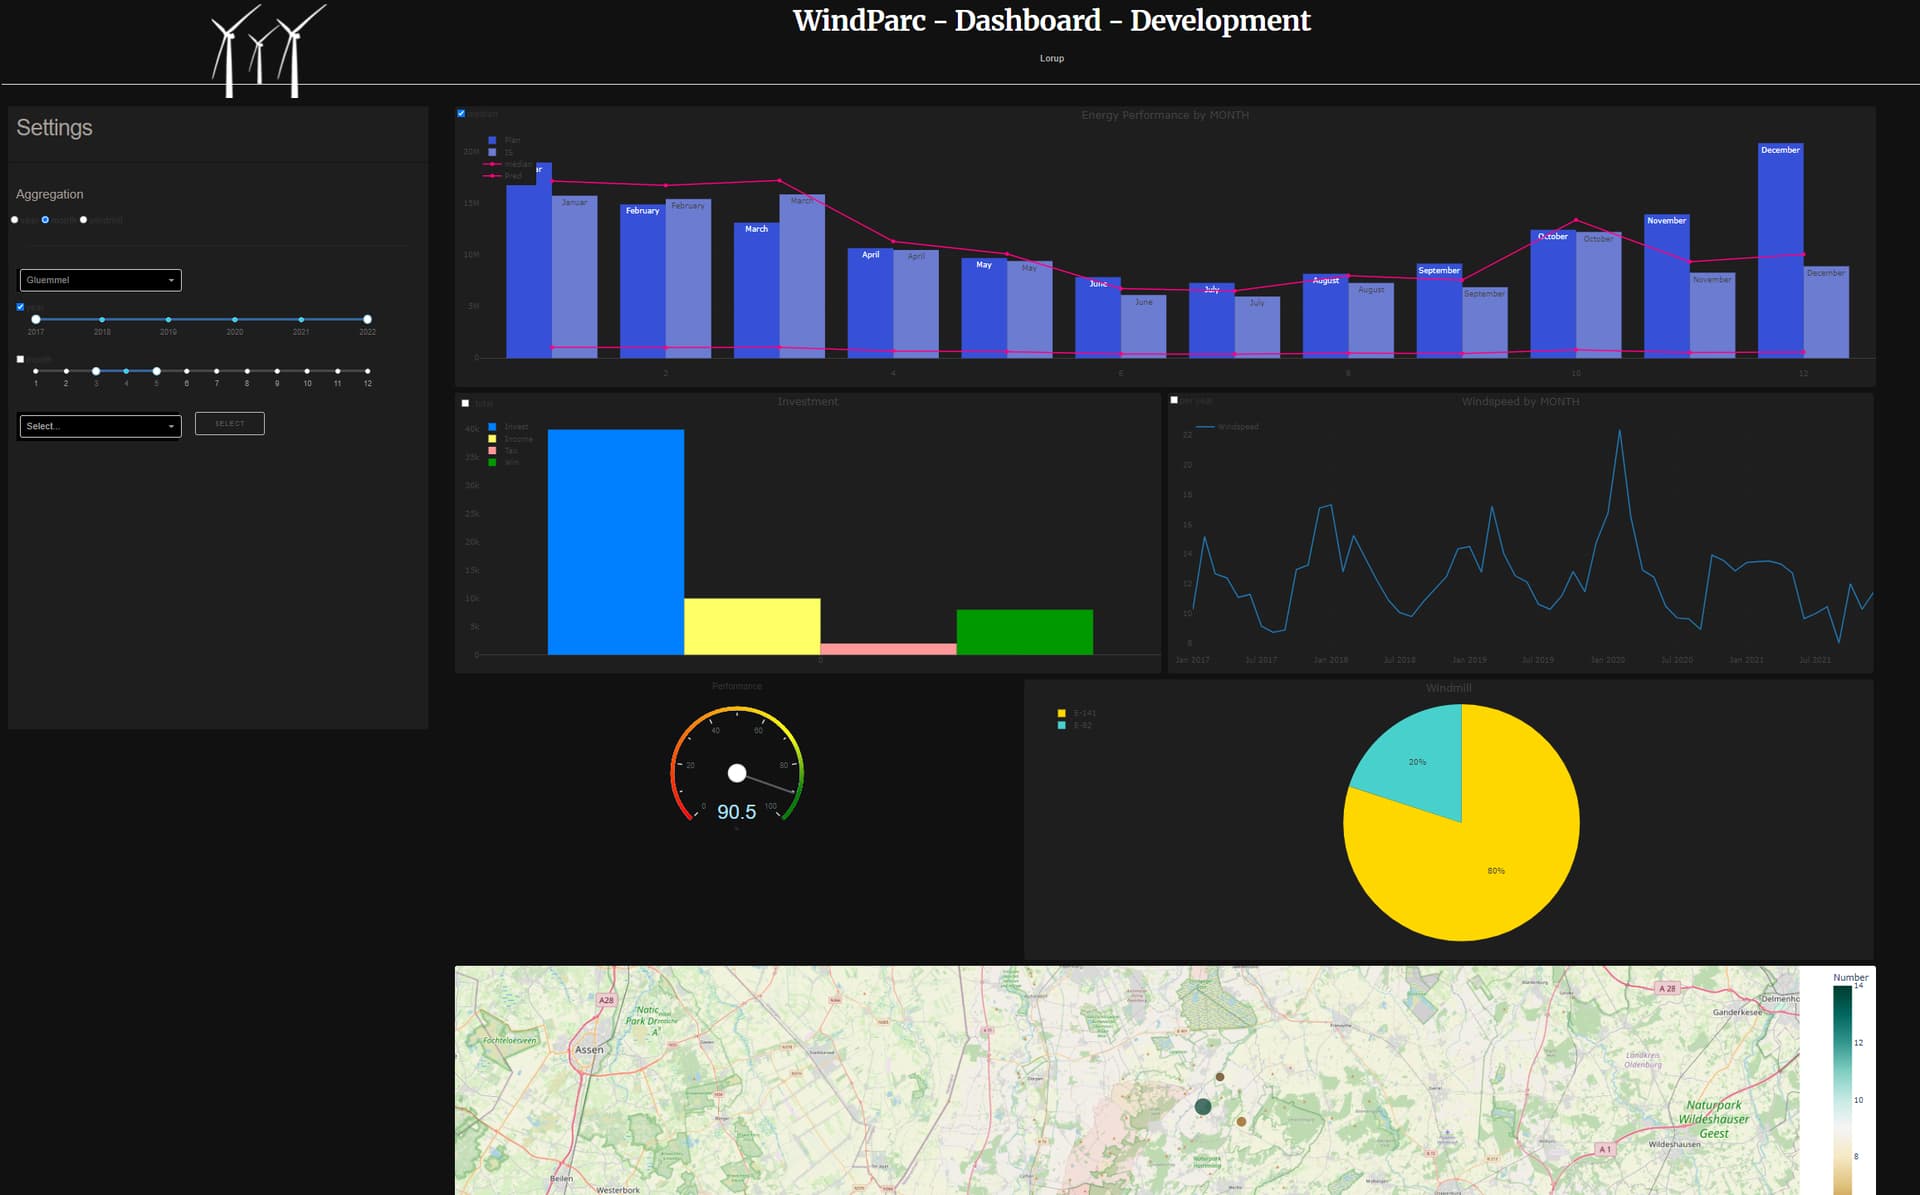Click the large green map marker
1920x1195 pixels.
[x=1203, y=1106]
